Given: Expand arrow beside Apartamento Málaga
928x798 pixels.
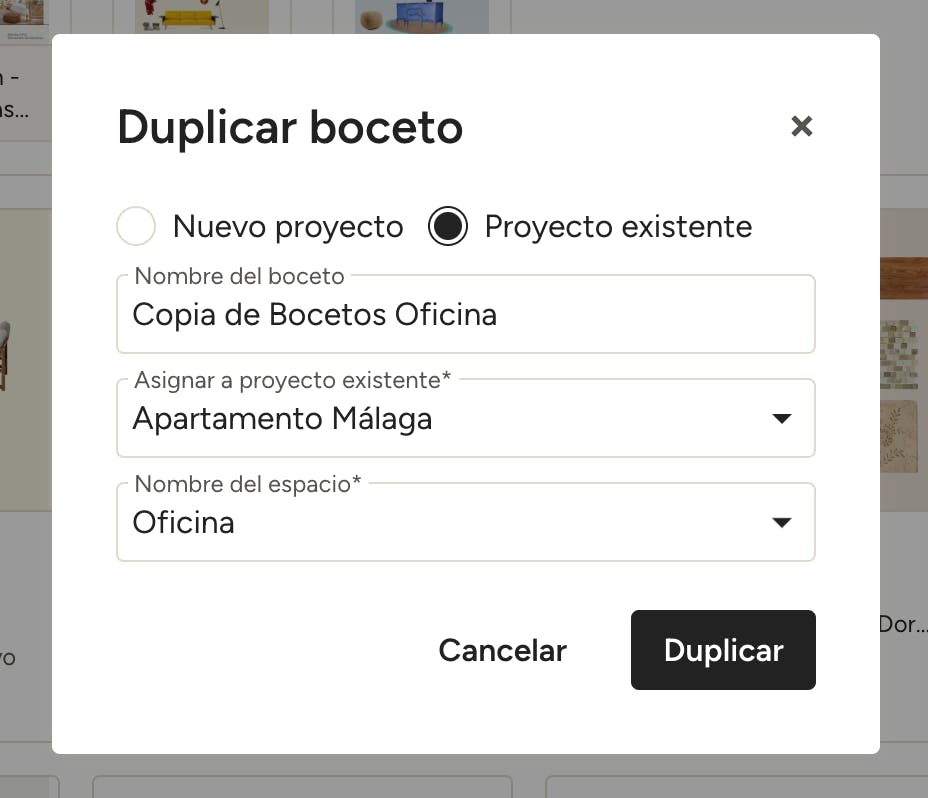Looking at the screenshot, I should click(782, 419).
